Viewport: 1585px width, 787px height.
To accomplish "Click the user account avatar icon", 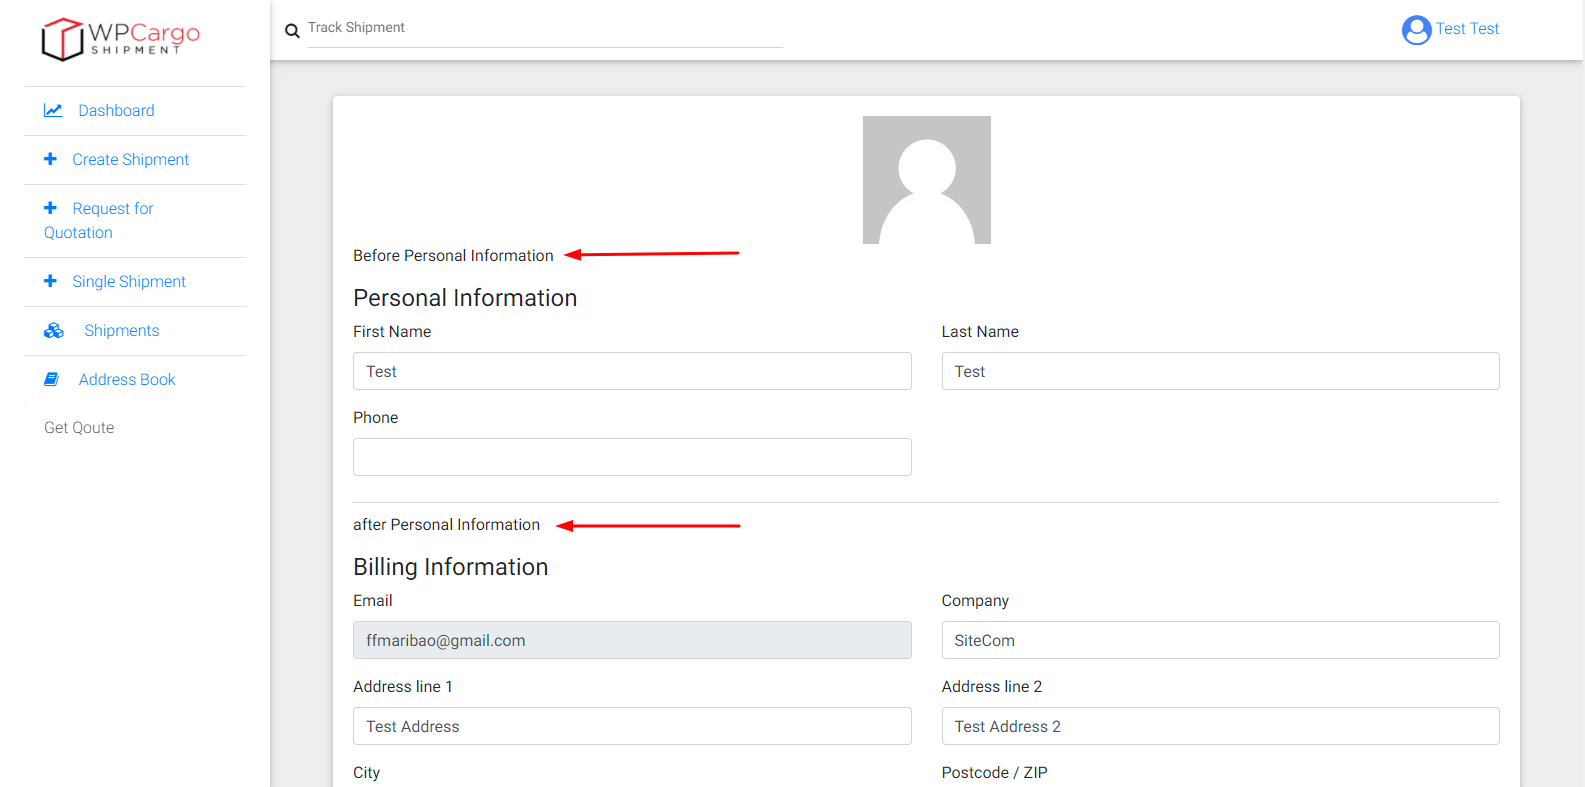I will tap(1416, 30).
